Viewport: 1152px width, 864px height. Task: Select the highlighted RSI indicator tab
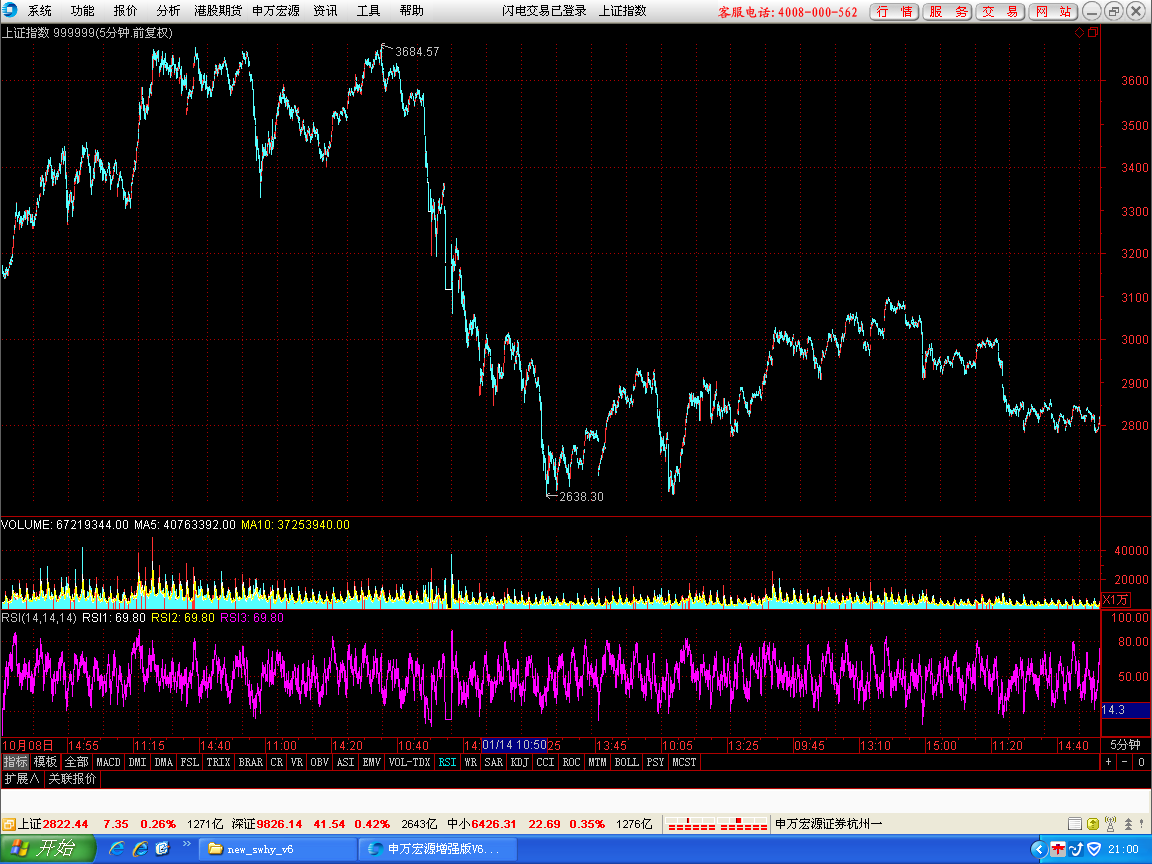[x=447, y=762]
